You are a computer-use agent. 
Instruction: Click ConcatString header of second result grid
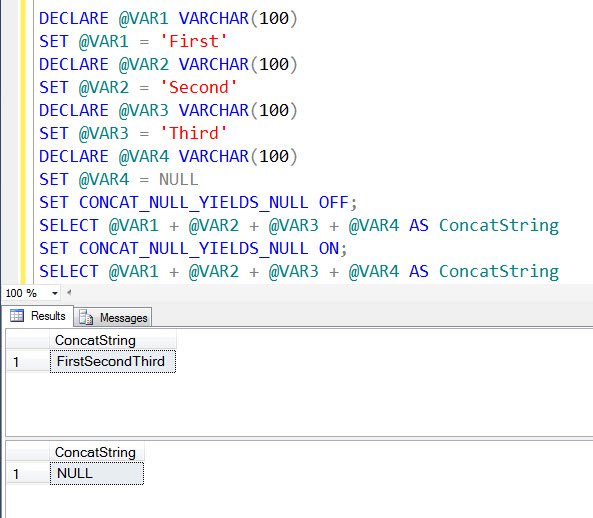click(97, 452)
